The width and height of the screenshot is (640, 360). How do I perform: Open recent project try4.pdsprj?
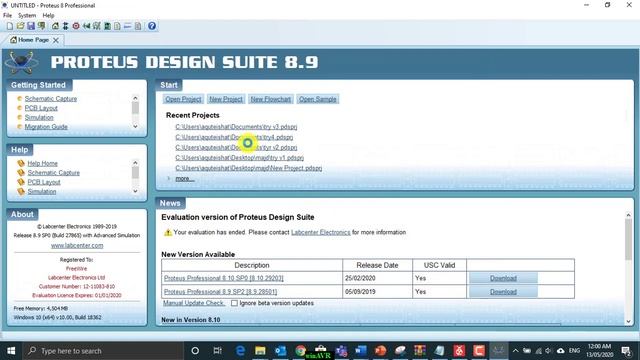pos(234,137)
